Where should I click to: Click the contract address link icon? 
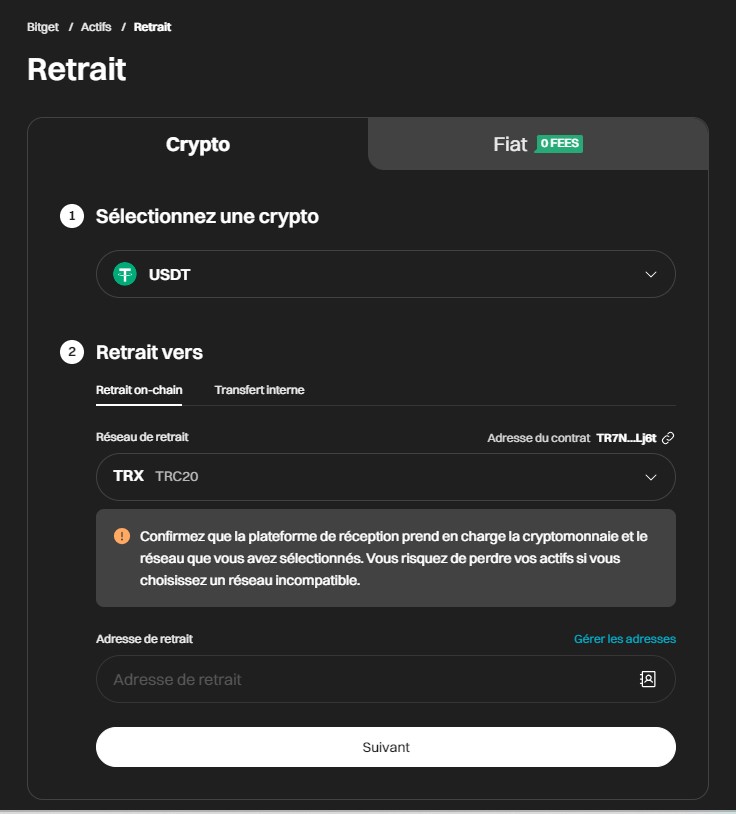pos(667,437)
